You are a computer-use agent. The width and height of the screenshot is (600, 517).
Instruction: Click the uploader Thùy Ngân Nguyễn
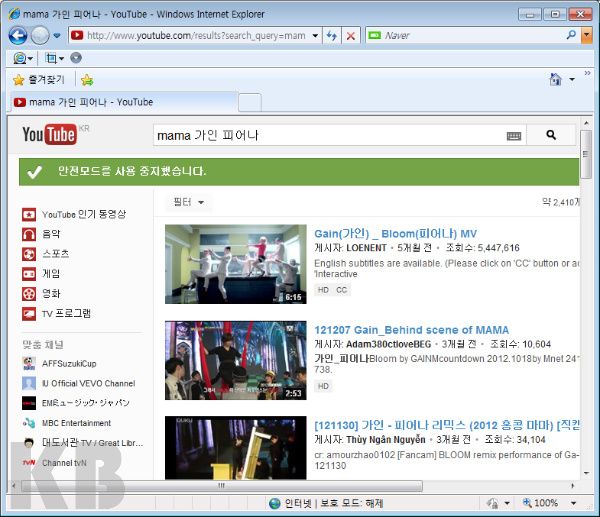point(385,440)
